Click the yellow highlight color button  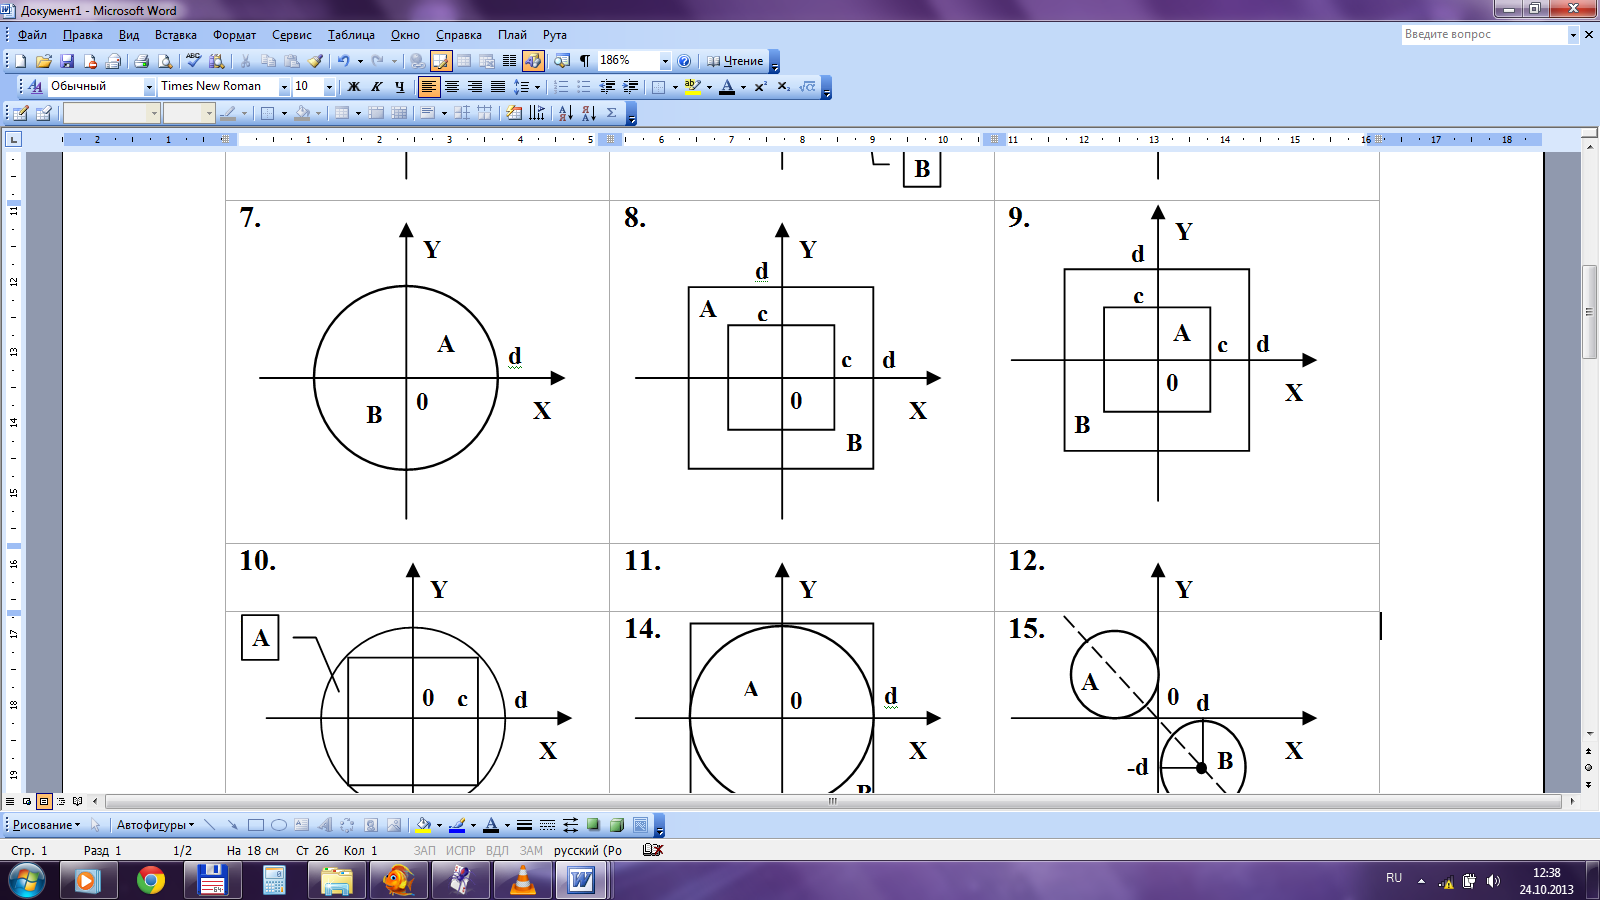(692, 87)
